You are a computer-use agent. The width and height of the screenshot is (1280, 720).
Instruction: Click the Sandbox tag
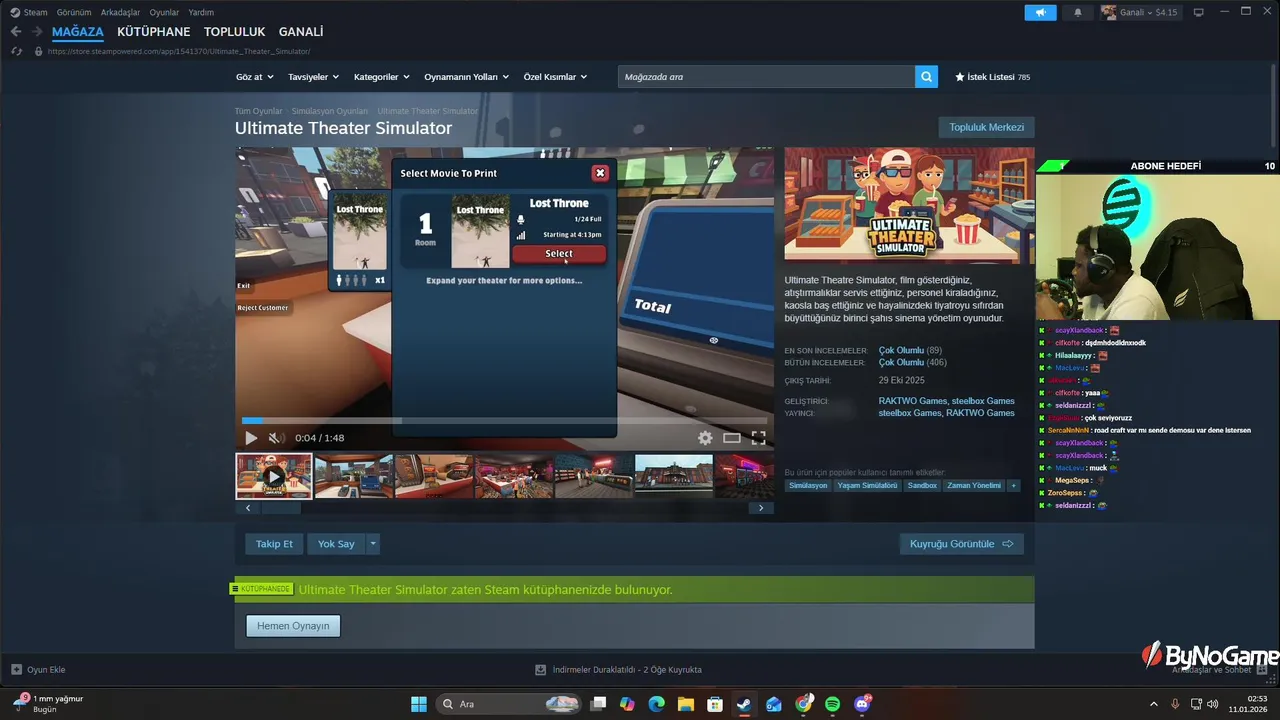922,485
